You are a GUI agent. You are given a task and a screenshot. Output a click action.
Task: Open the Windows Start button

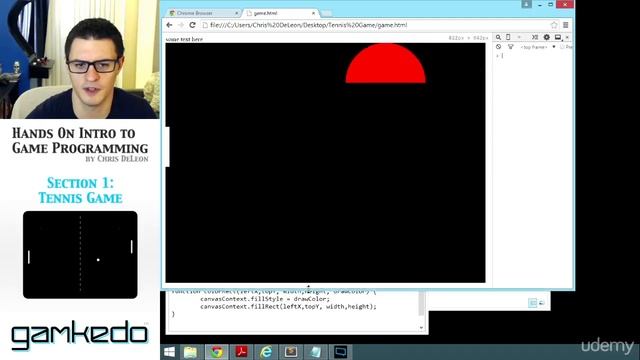(x=170, y=352)
